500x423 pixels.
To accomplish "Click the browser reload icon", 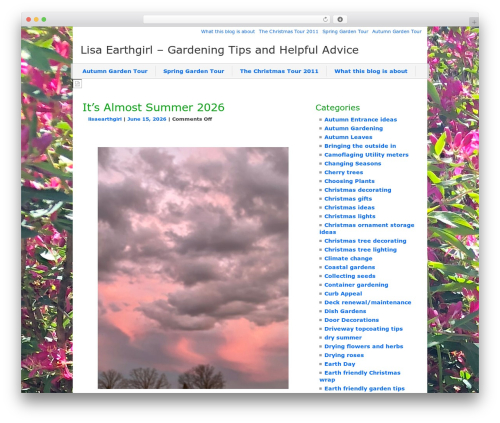I will 325,20.
